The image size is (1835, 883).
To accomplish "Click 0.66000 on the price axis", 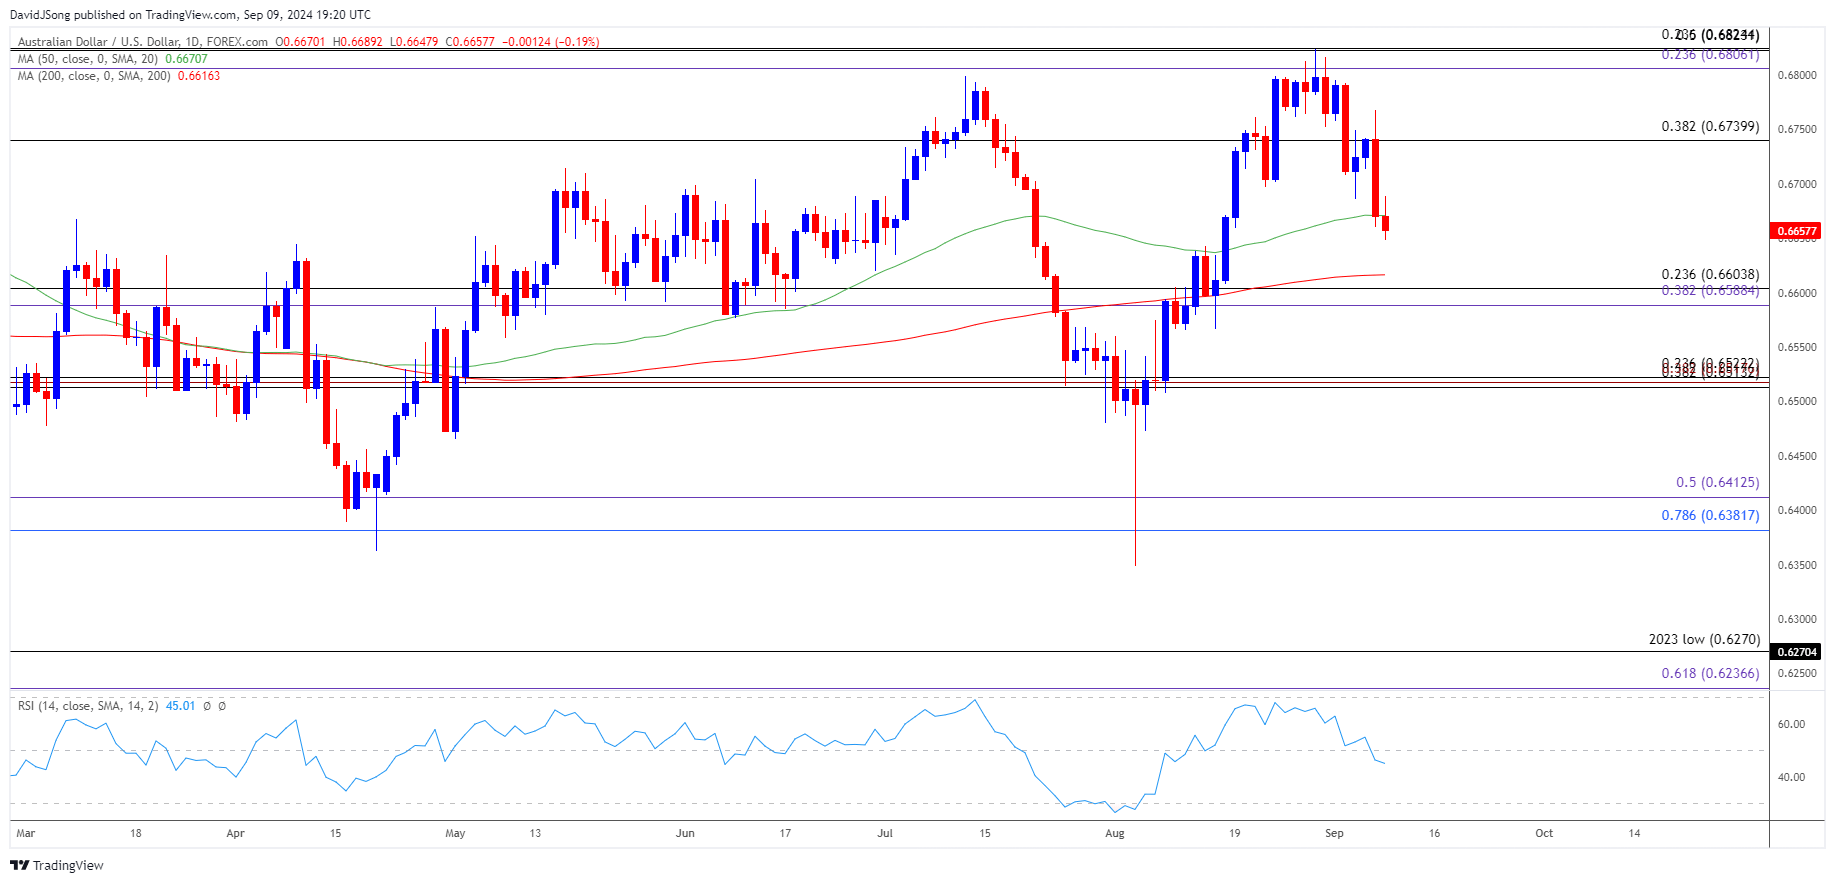I will (1796, 294).
